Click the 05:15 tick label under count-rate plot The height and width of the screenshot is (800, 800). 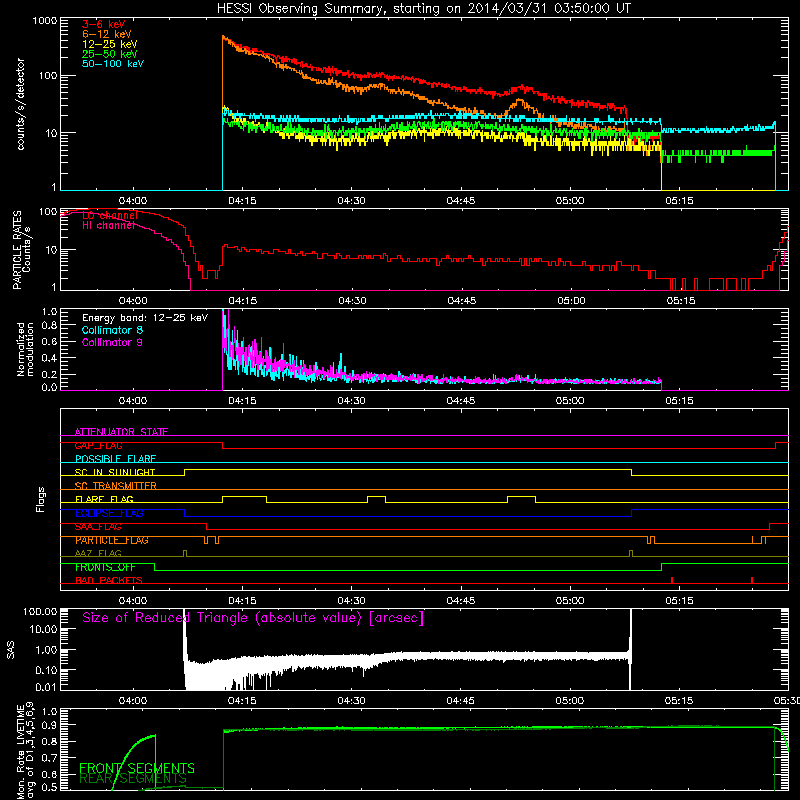679,201
